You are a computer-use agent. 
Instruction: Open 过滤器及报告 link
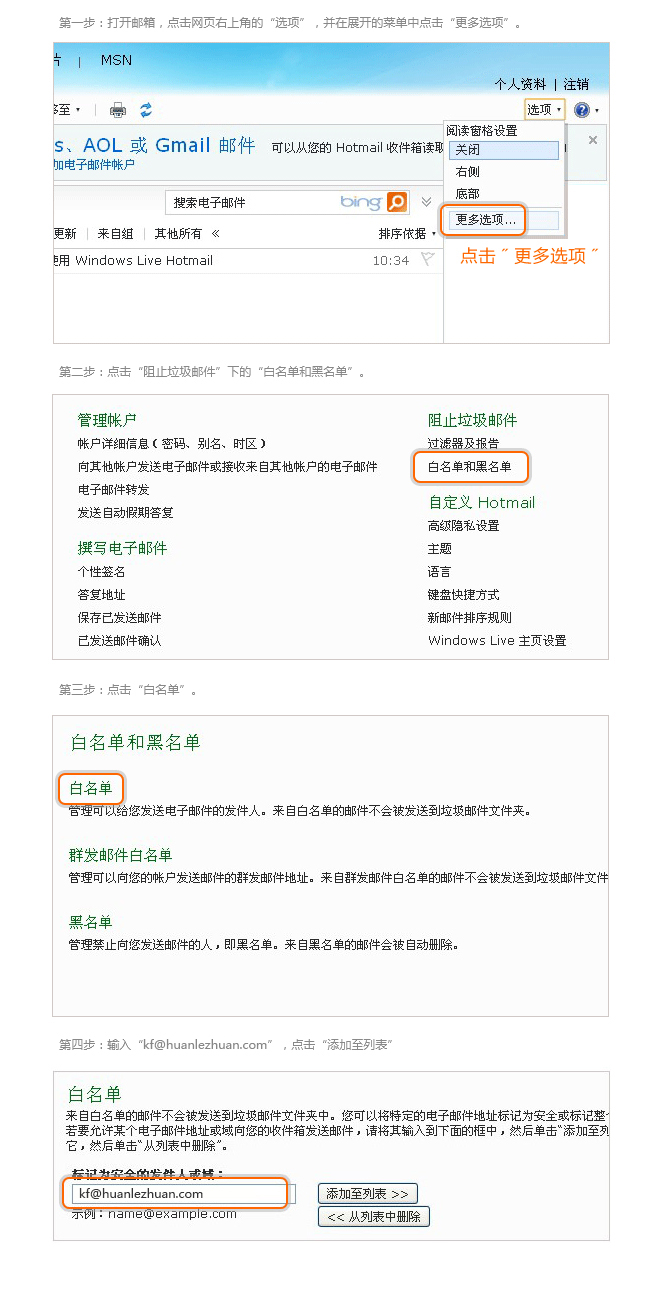464,443
